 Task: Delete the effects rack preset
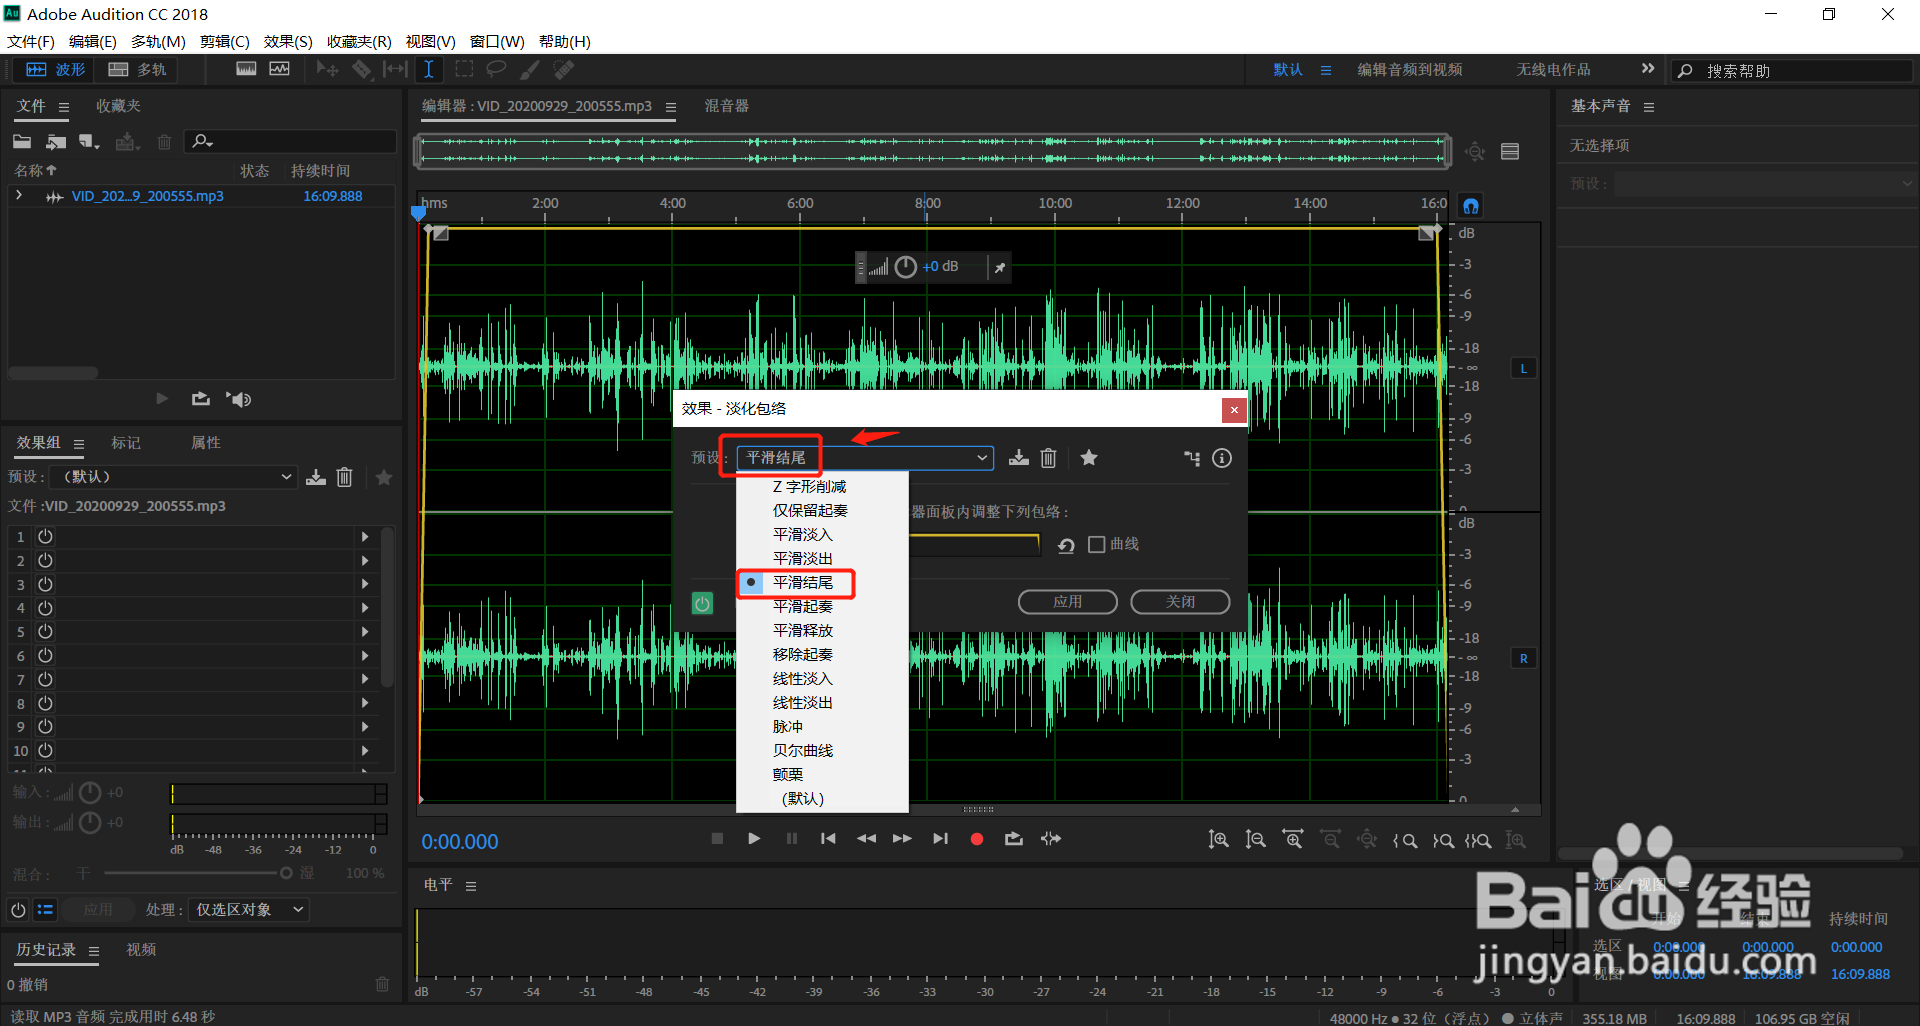[x=344, y=477]
